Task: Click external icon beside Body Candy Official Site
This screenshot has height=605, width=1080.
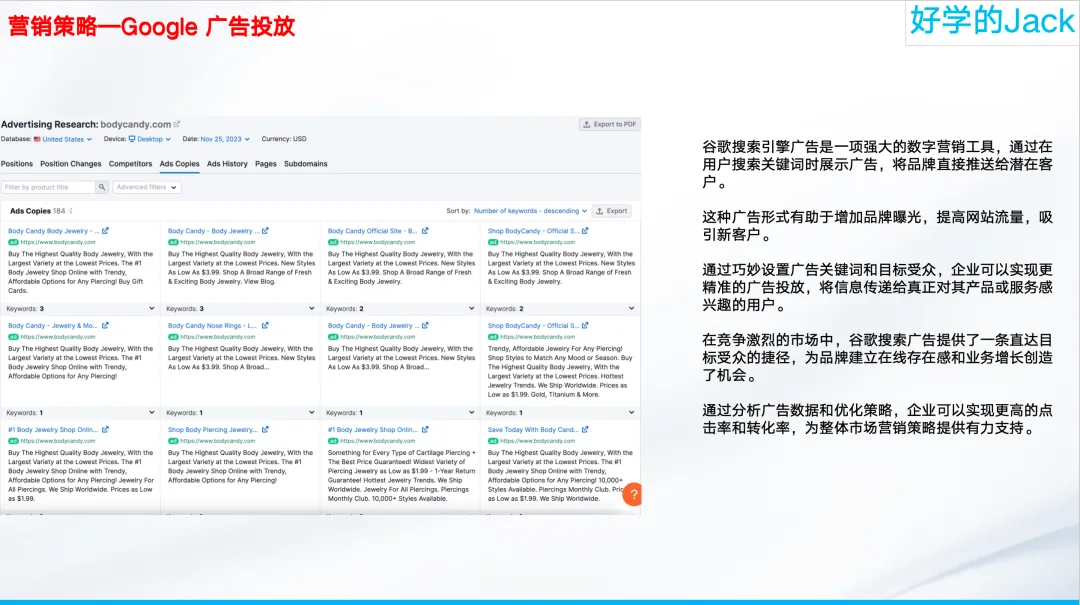Action: pos(425,231)
